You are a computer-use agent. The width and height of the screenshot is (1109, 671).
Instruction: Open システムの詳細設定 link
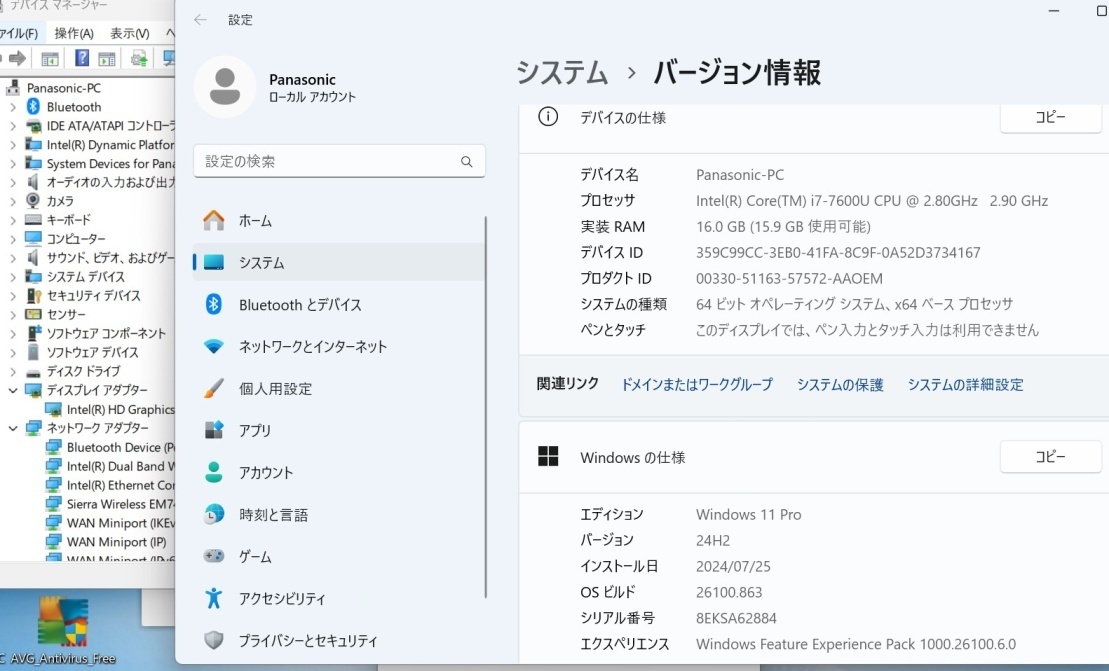pos(965,385)
